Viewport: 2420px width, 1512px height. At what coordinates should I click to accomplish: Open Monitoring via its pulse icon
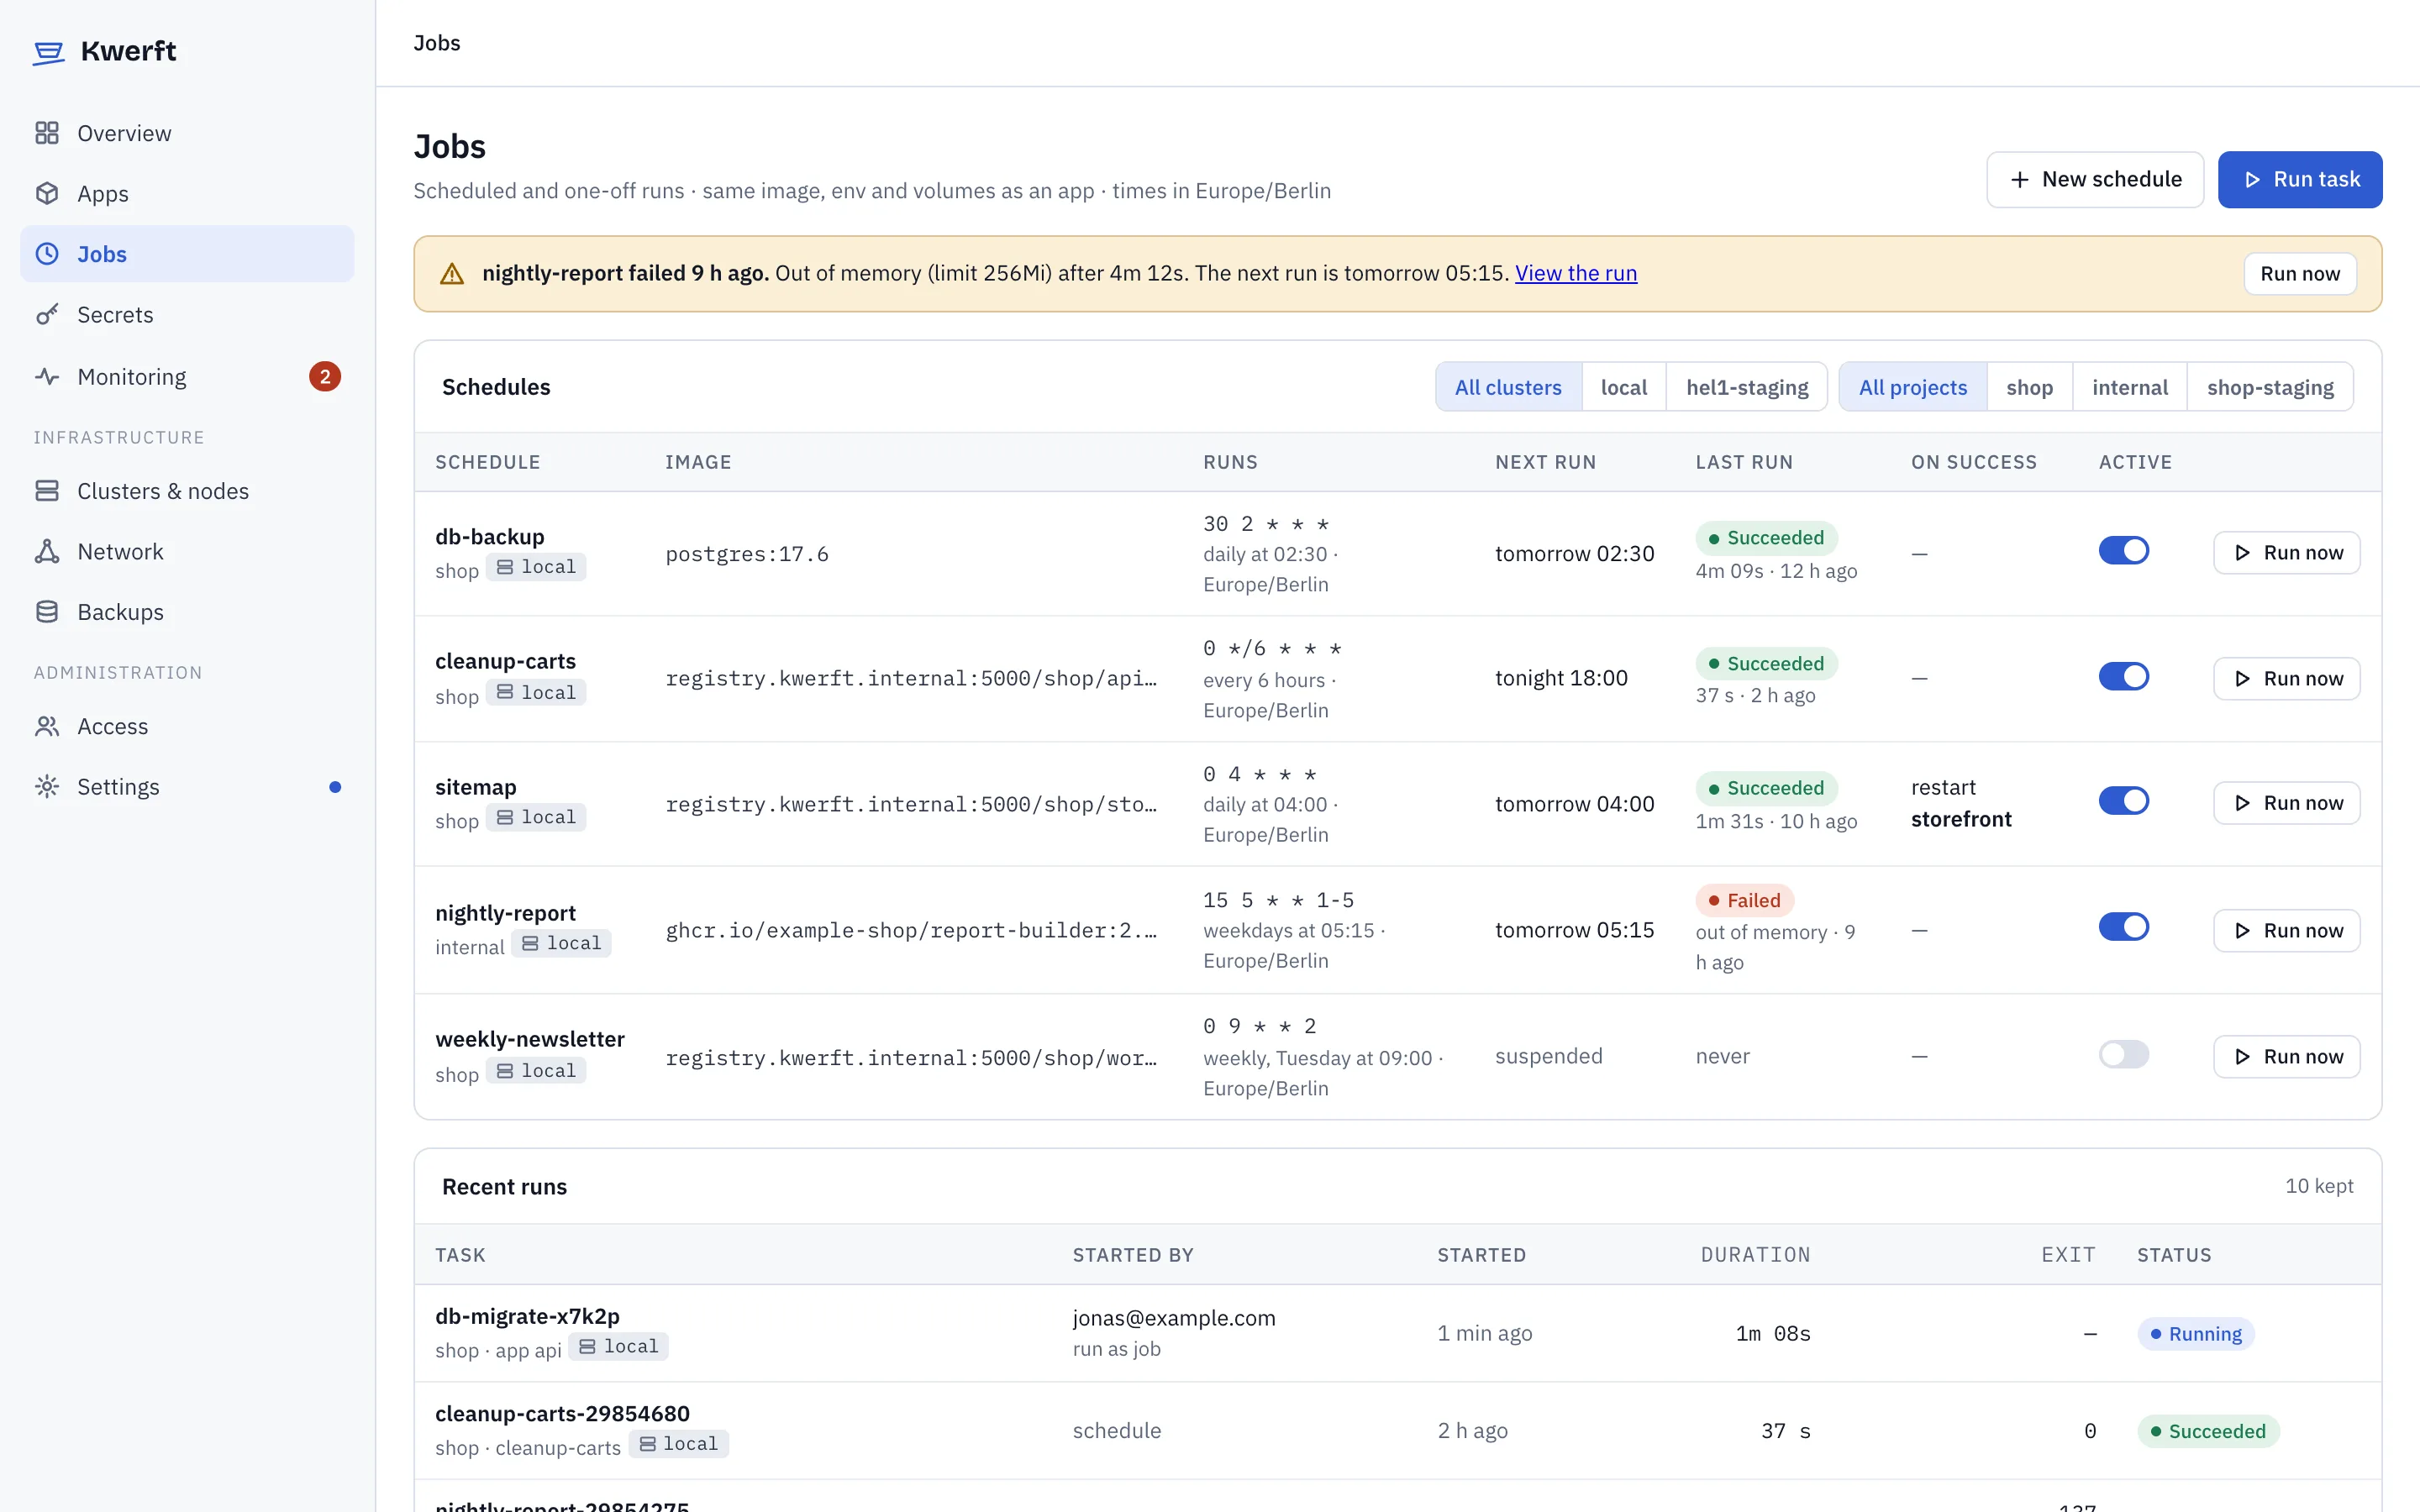click(x=47, y=376)
